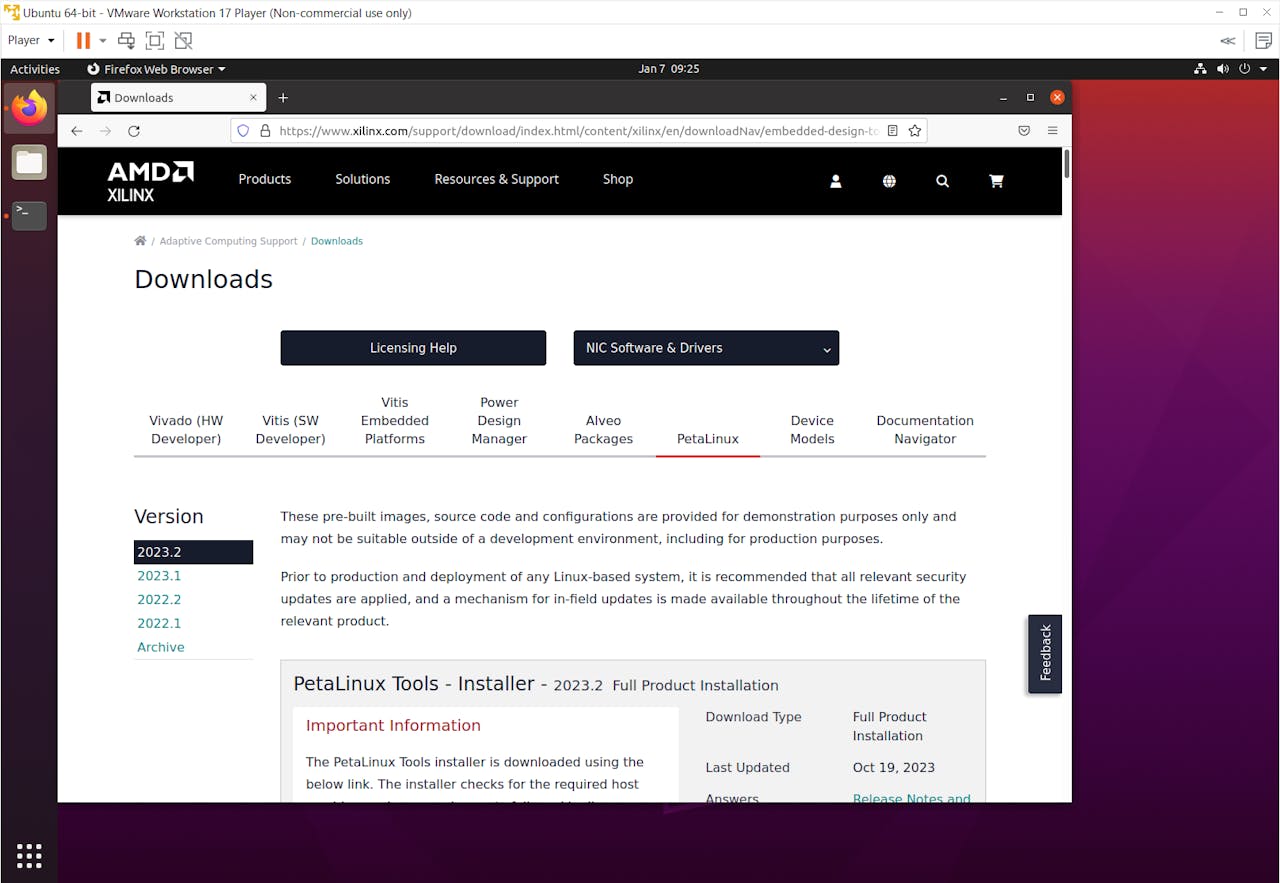Switch to Vitis (SW Developer) tab

coord(290,430)
